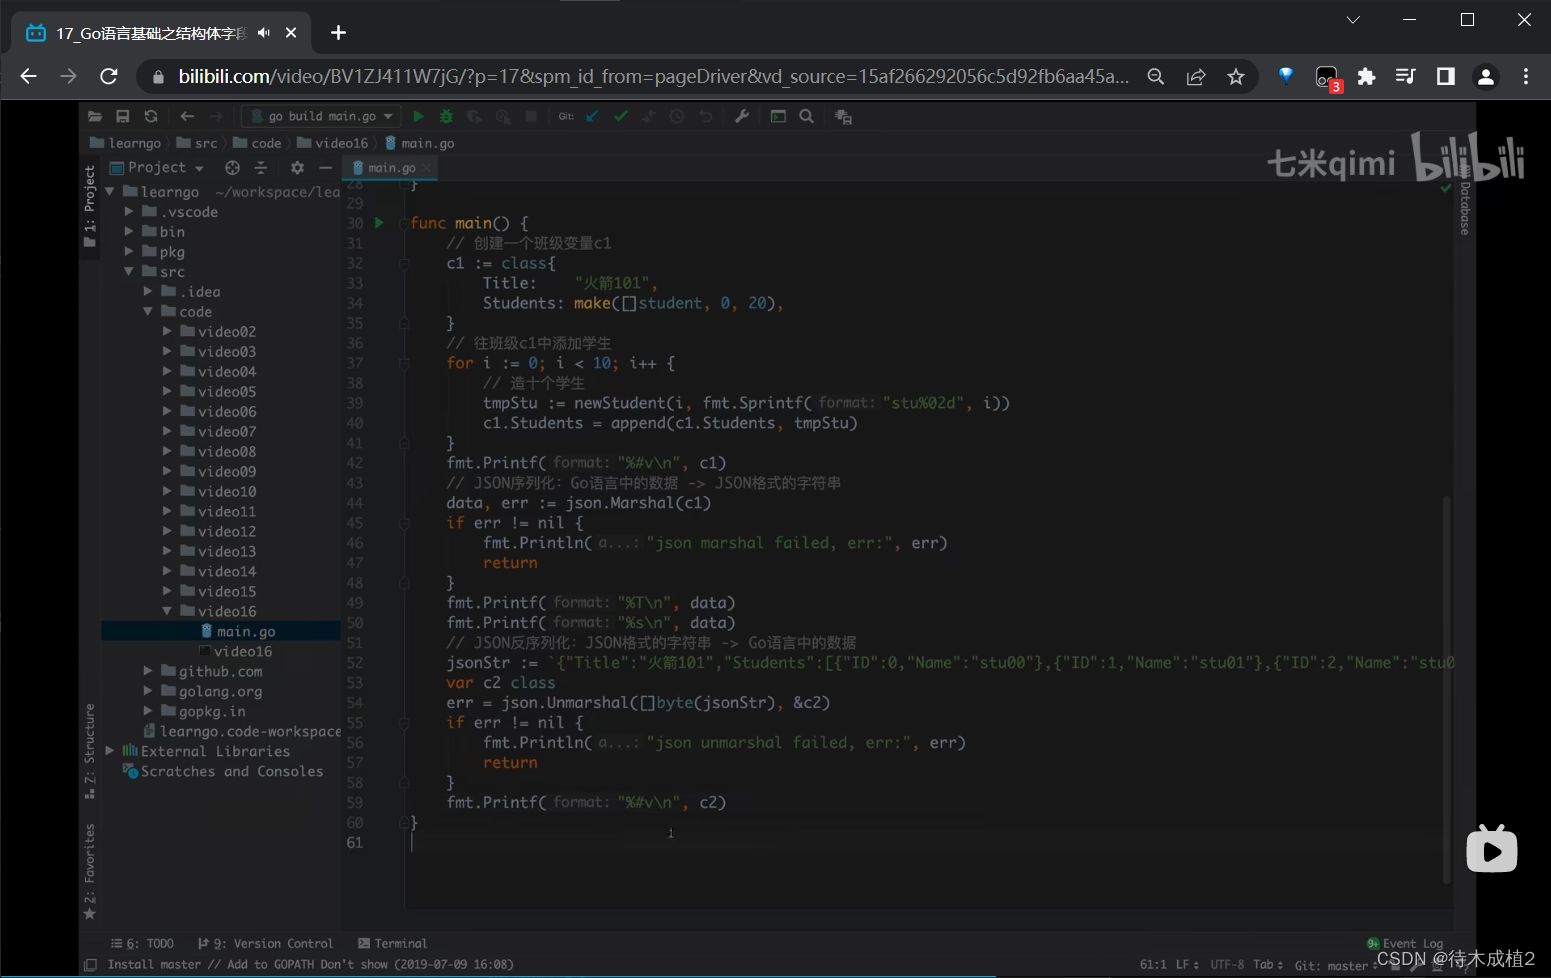Viewport: 1551px width, 978px height.
Task: Click the editor vertical scrollbar
Action: pyautogui.click(x=1446, y=689)
